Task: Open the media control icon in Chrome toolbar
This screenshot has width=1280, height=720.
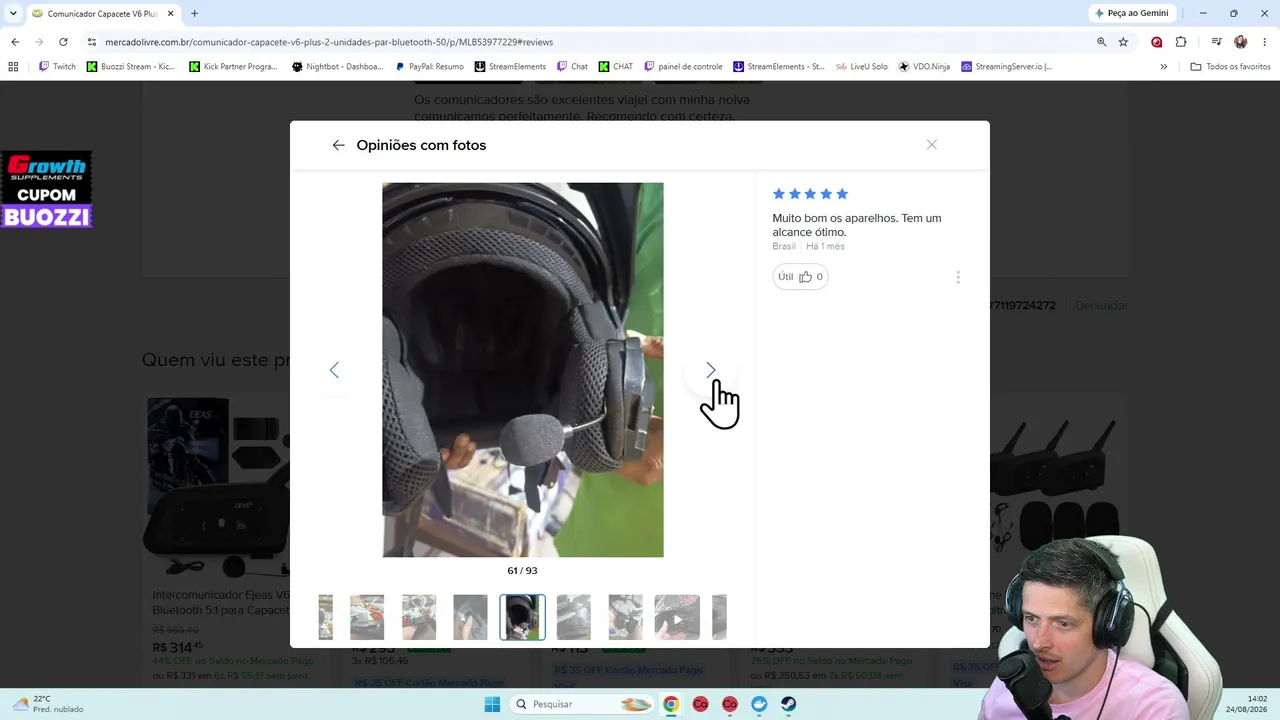Action: 1216,42
